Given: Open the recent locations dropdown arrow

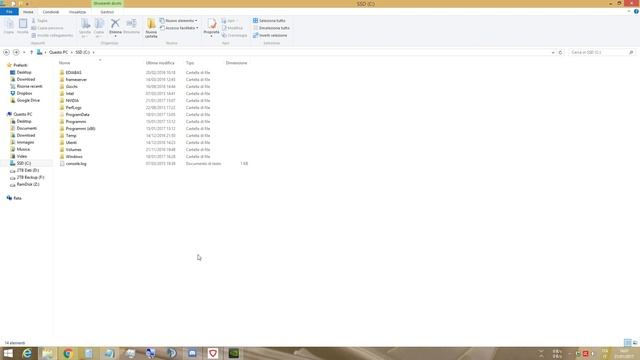Looking at the screenshot, I should [x=24, y=52].
